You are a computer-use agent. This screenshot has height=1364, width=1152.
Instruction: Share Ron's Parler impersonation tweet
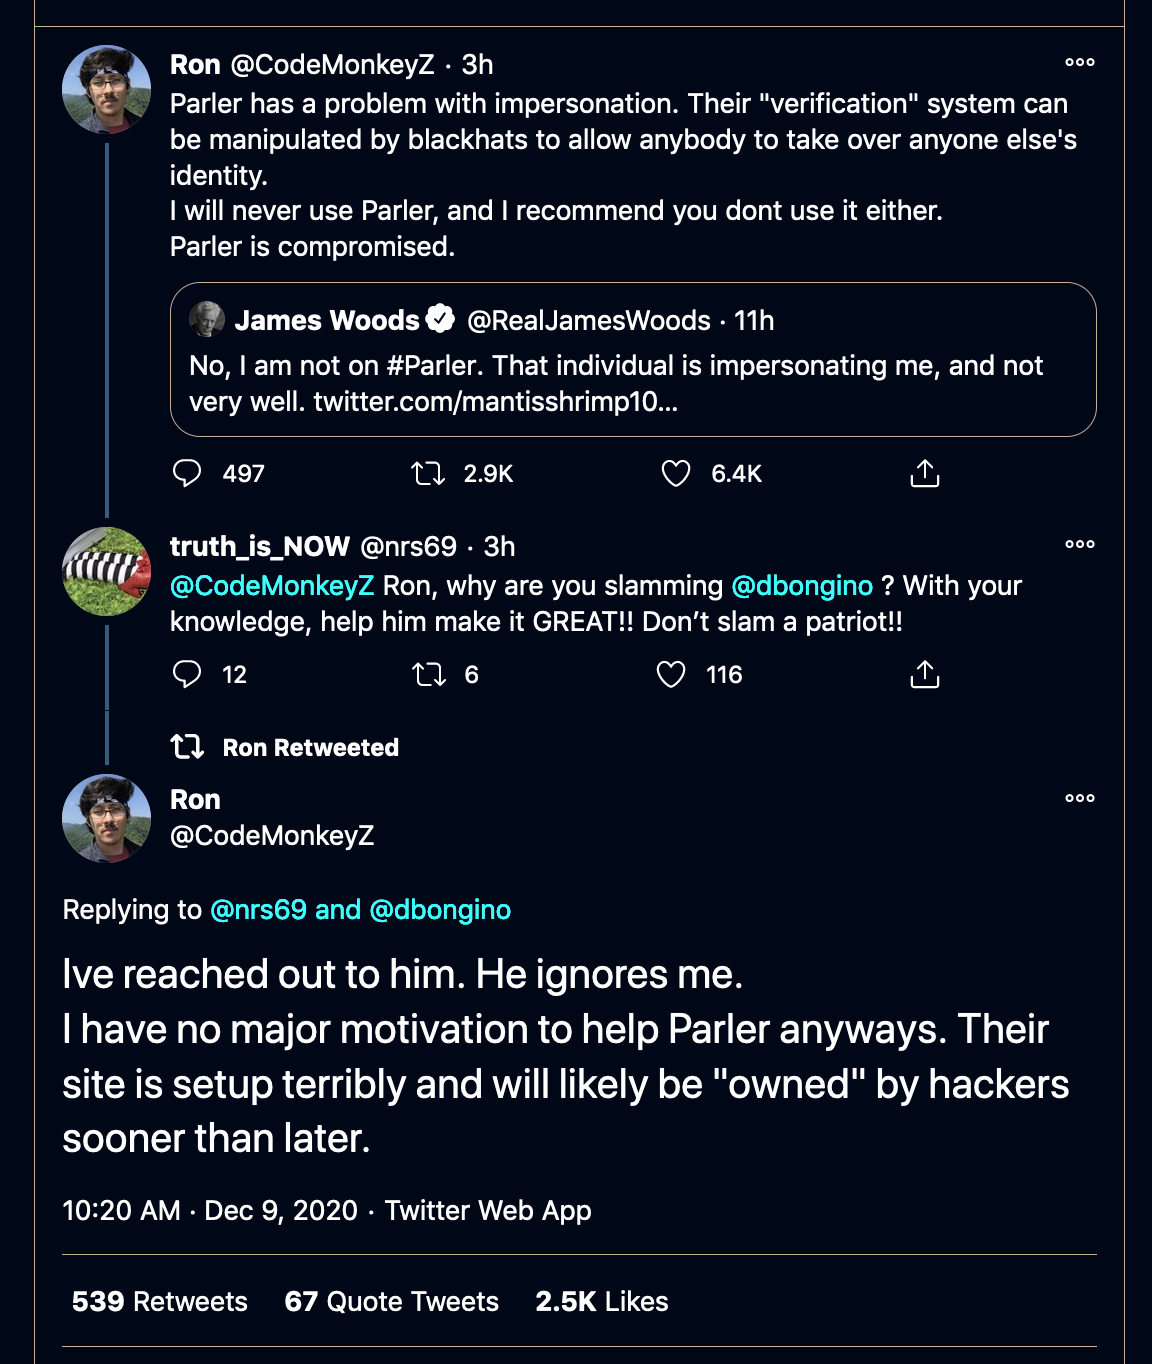(925, 473)
